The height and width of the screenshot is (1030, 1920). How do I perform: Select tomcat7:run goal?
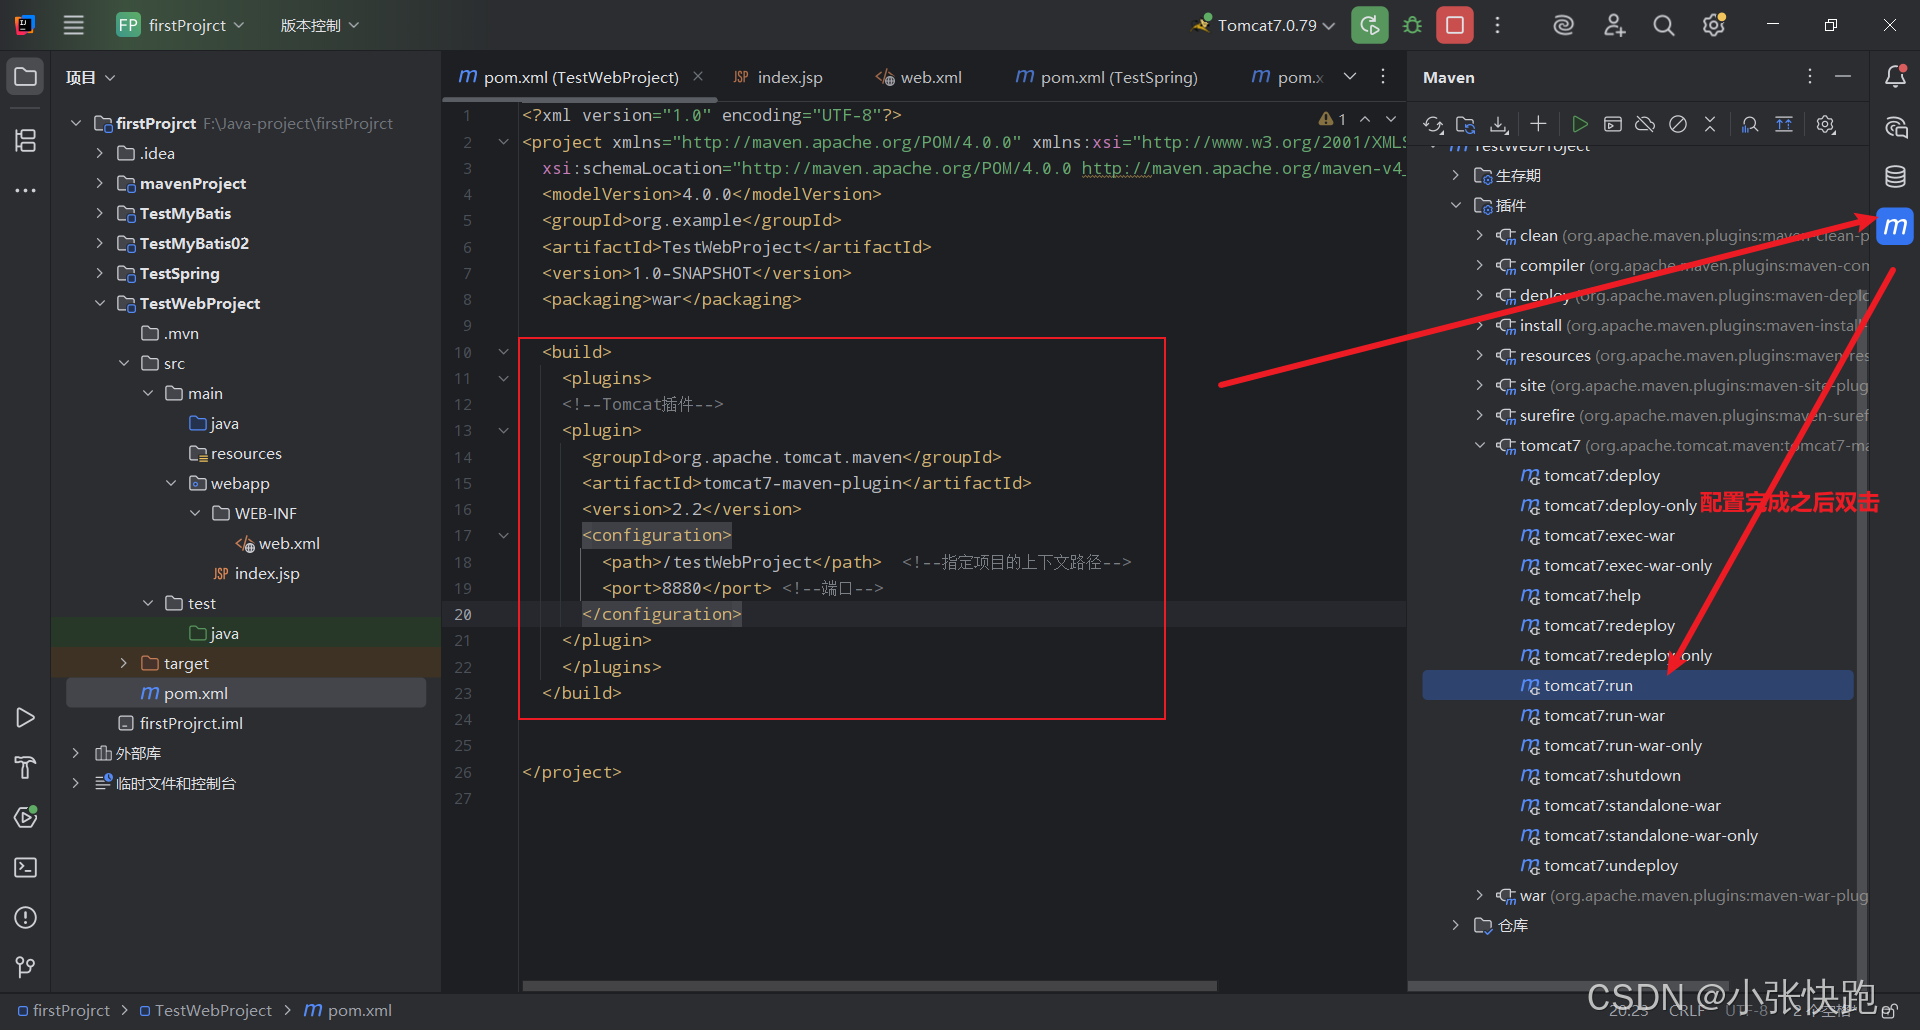tap(1638, 685)
